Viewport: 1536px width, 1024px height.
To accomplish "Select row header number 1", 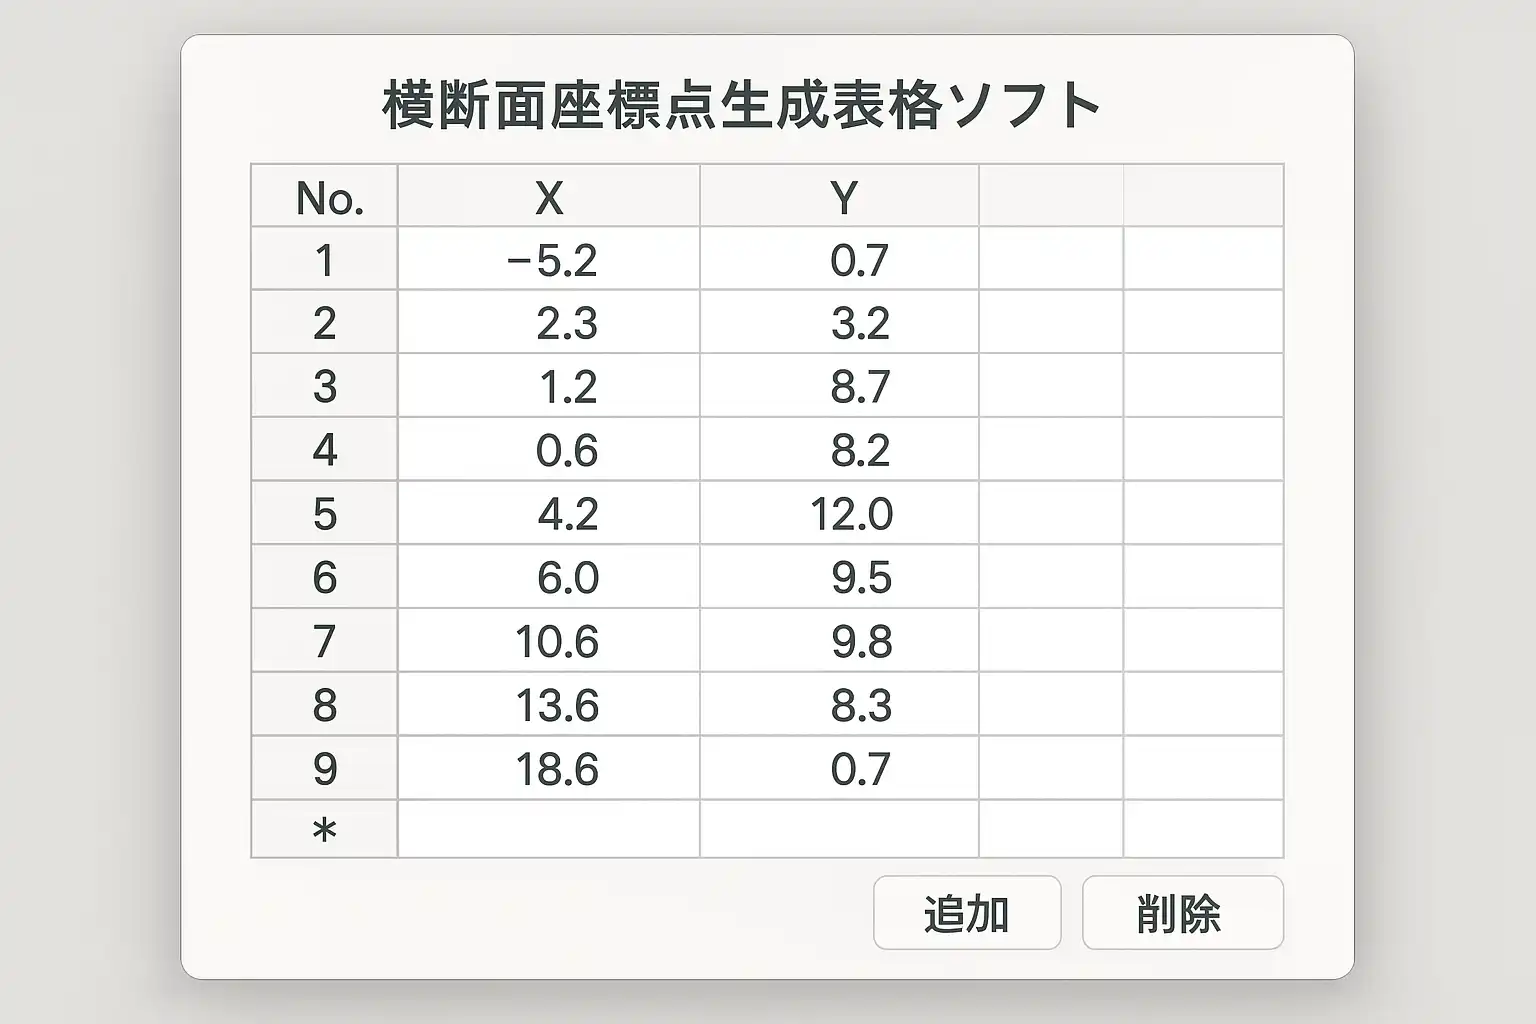I will 324,260.
